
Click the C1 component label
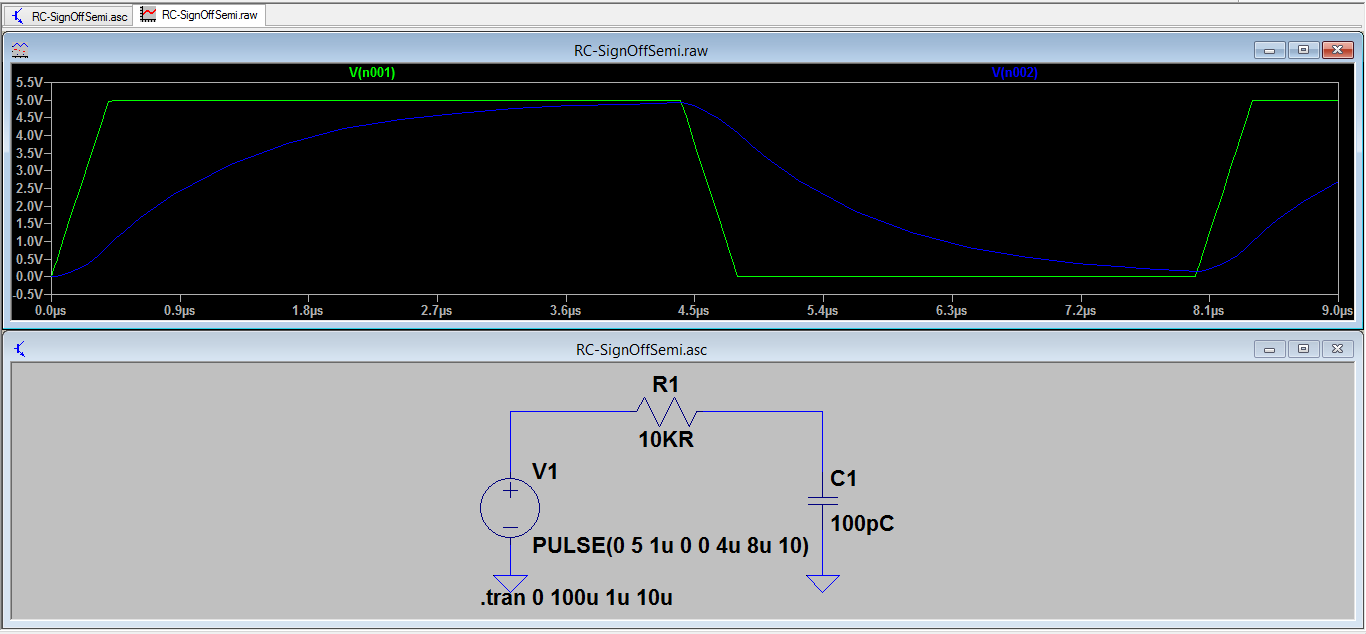[x=844, y=479]
